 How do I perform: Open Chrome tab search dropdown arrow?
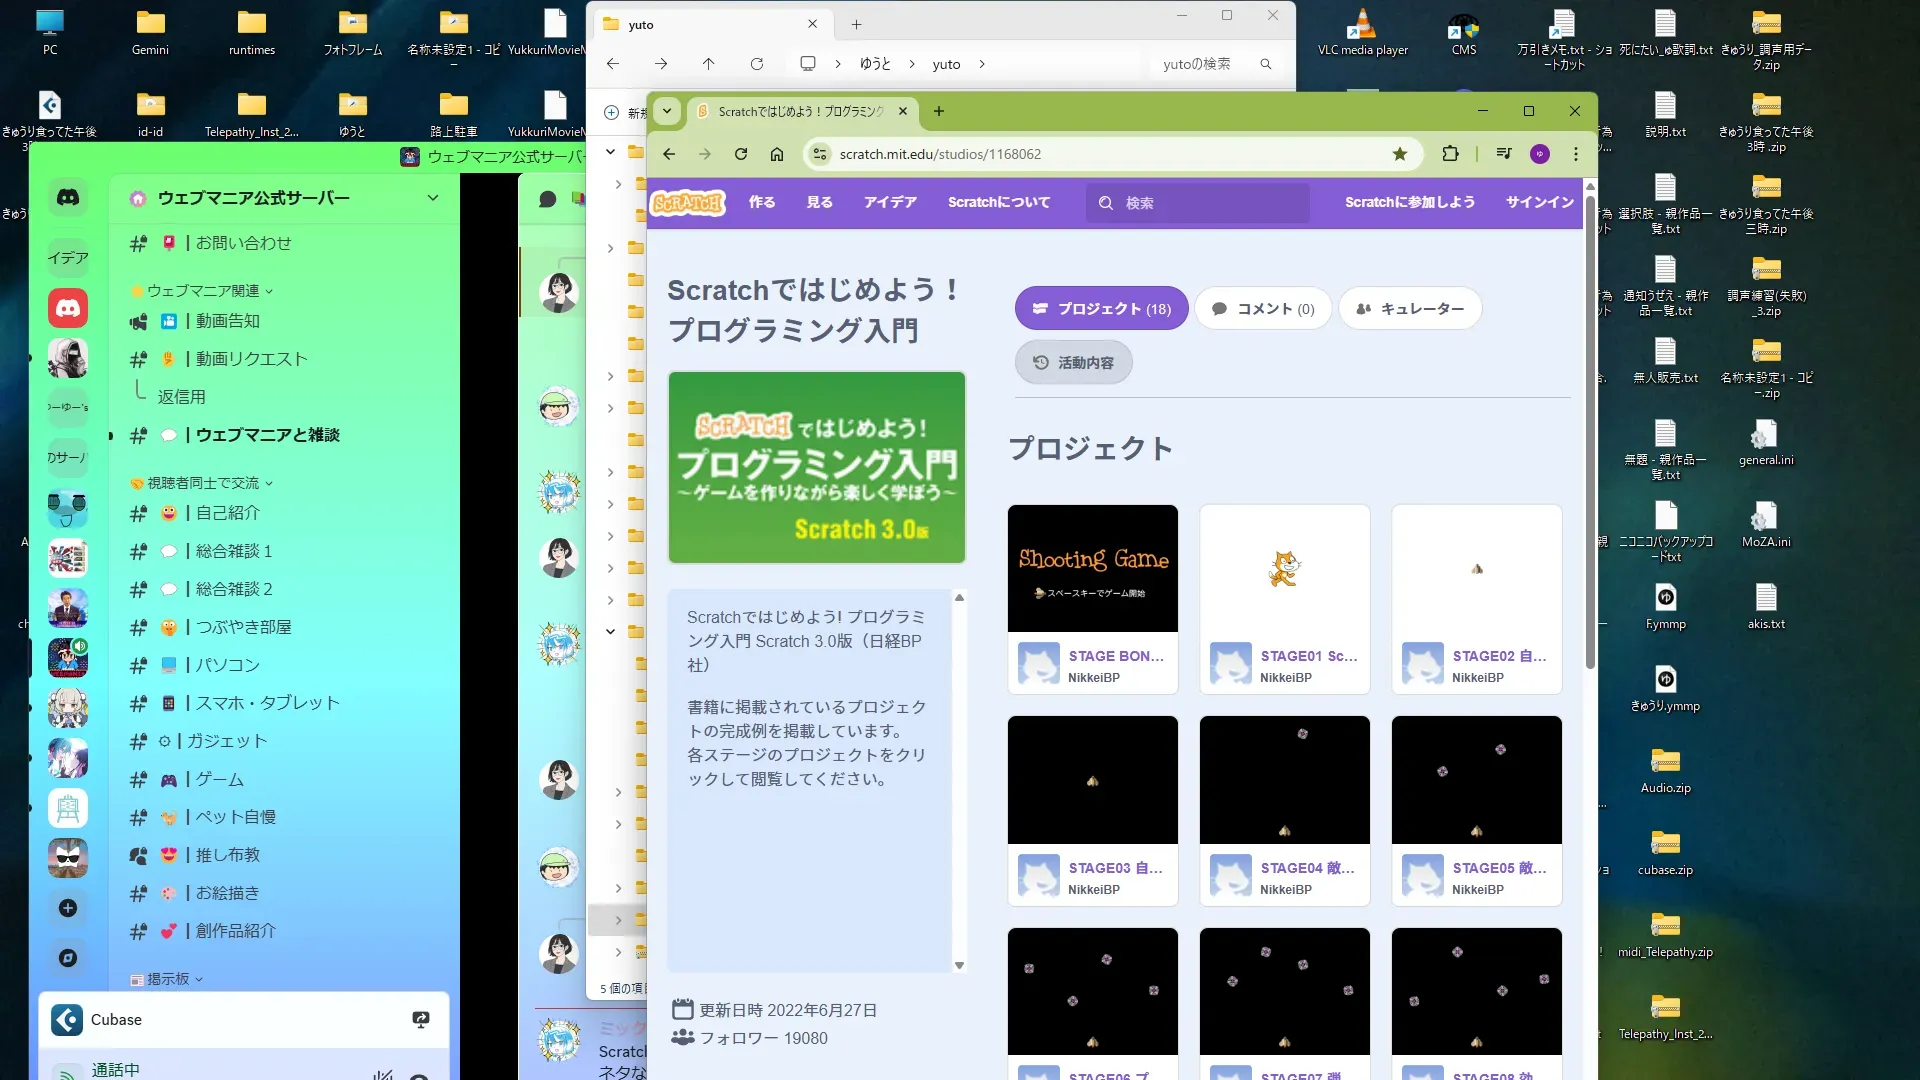[x=667, y=111]
